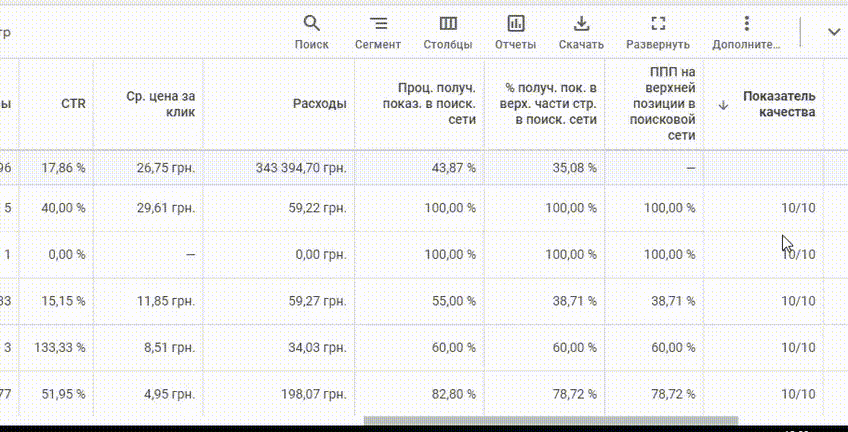Click the horizontal scrollbar thumb

551,420
